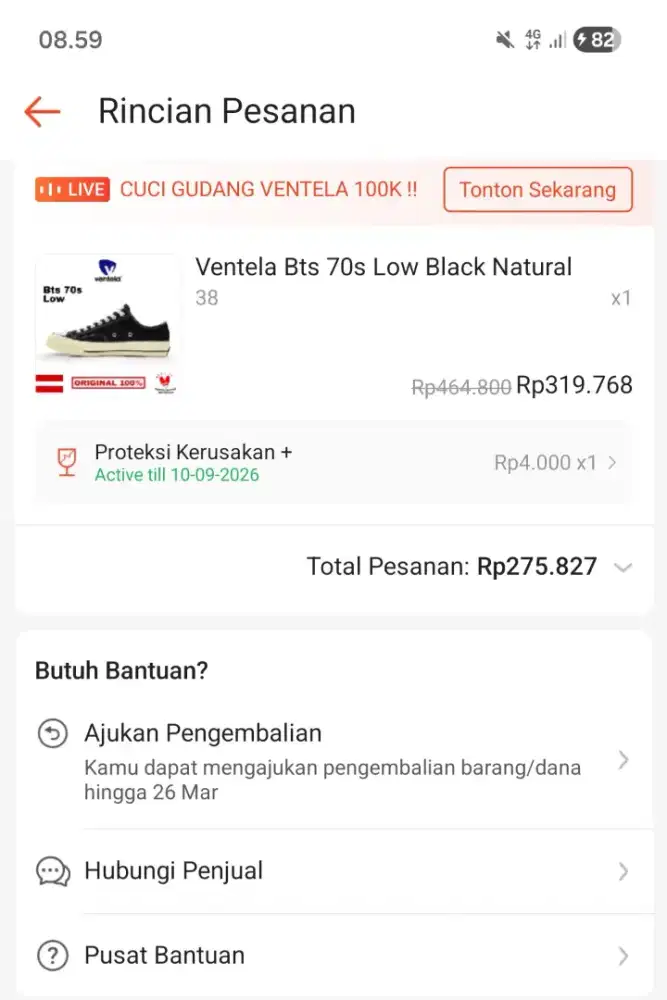Open Ajukan Pengembalian to request a return
This screenshot has height=1000, width=667.
coord(203,732)
